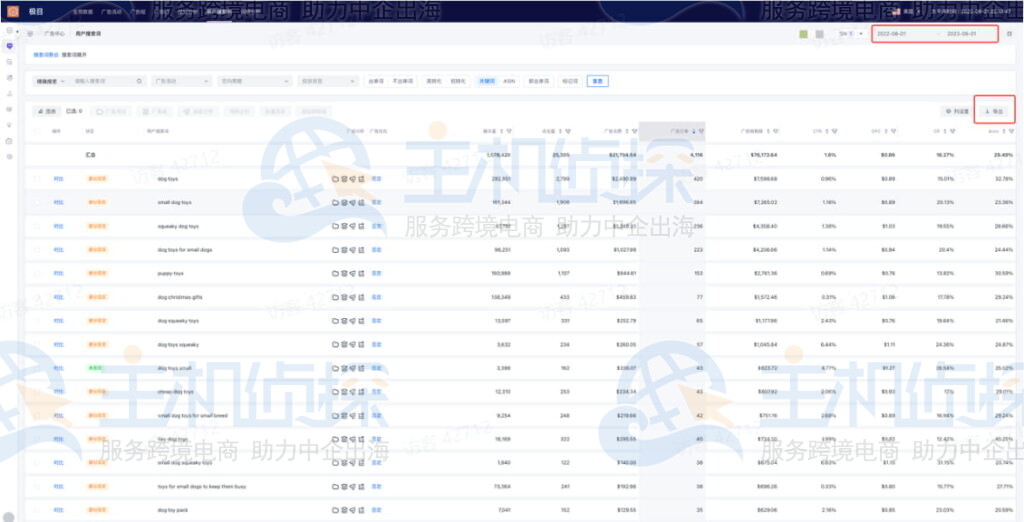Tick the checkbox for the dog christmas gifts row

point(37,297)
